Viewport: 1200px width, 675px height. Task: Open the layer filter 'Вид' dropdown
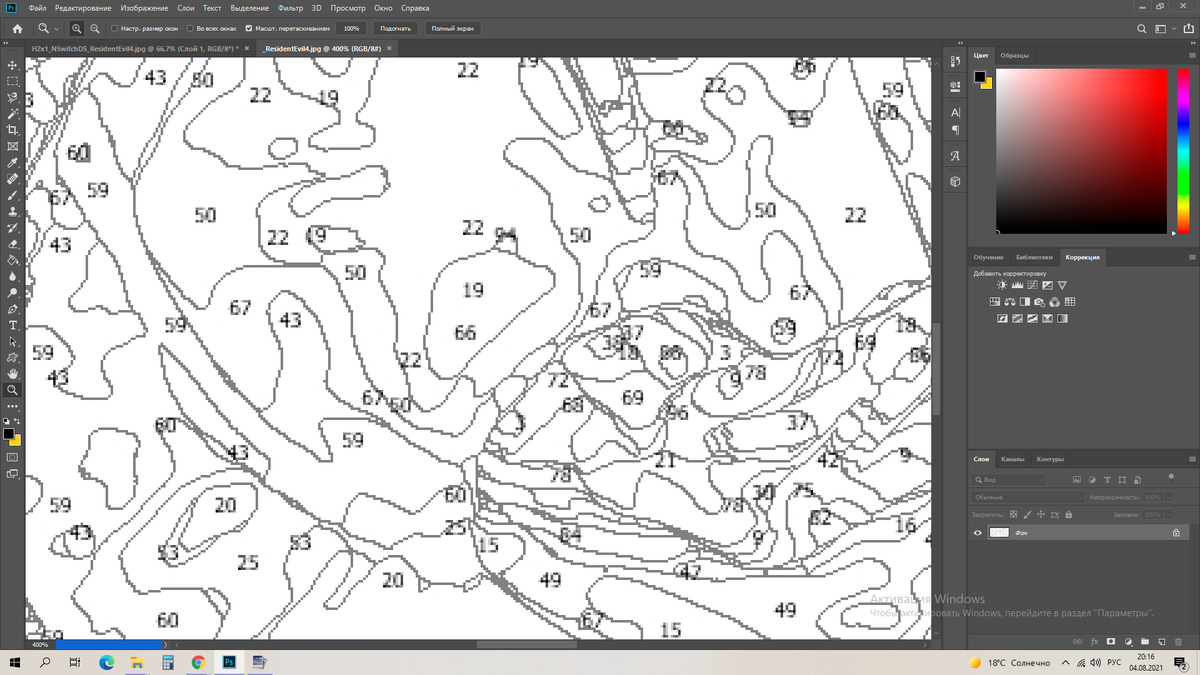[x=1008, y=480]
